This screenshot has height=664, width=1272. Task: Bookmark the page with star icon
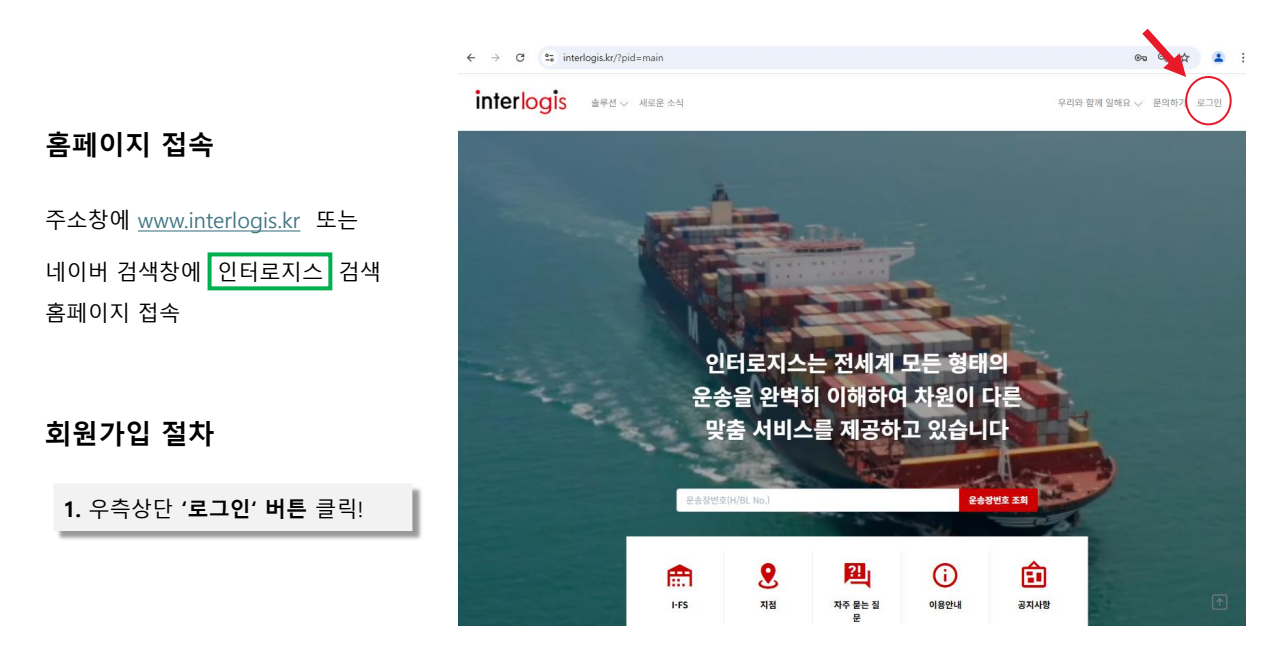1184,58
